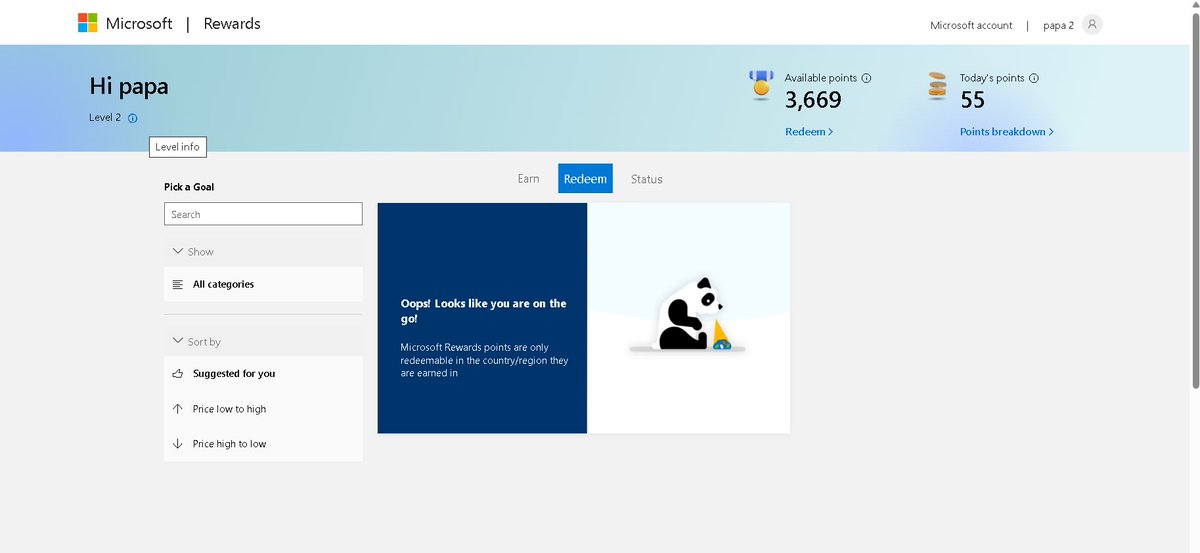Sort by Price high to low
The width and height of the screenshot is (1200, 553).
coord(263,444)
